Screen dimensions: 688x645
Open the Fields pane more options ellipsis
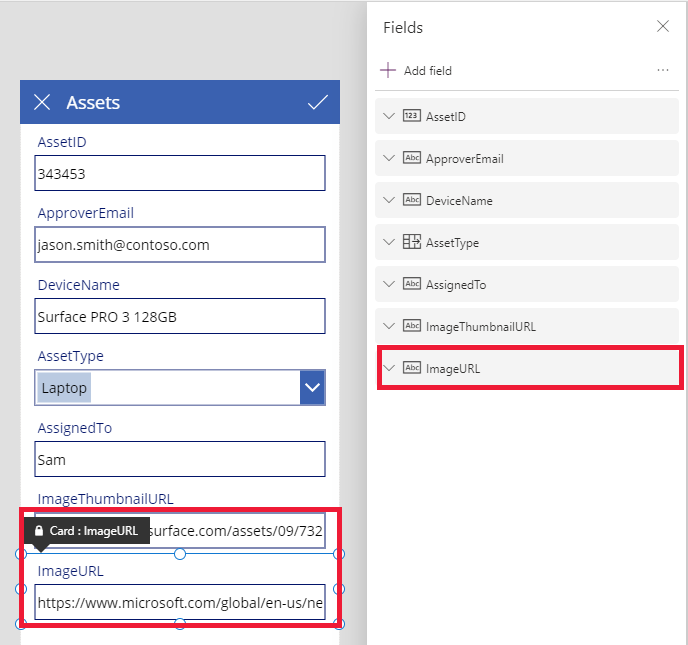pyautogui.click(x=663, y=70)
